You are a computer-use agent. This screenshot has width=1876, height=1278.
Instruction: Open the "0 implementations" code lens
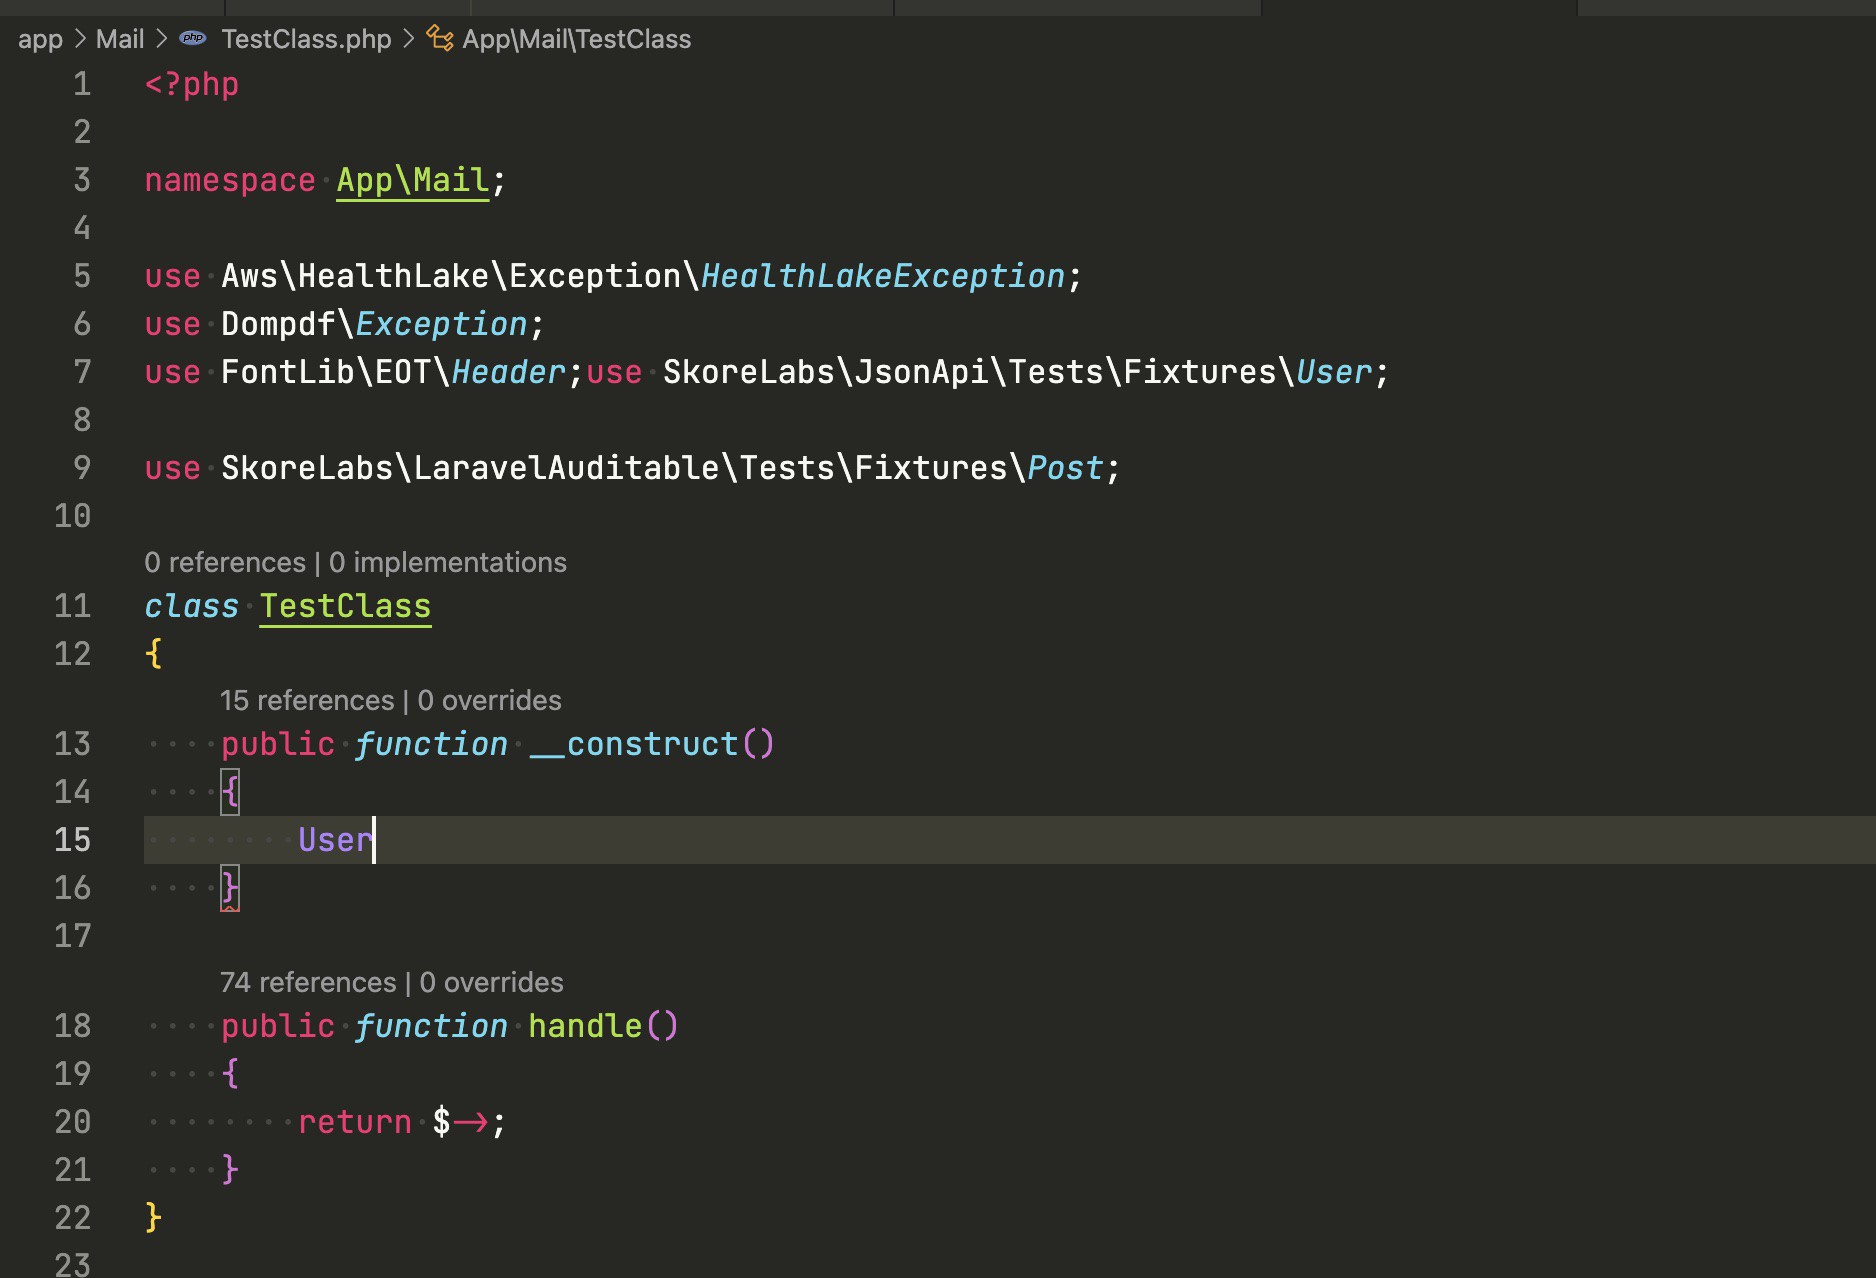pyautogui.click(x=448, y=563)
